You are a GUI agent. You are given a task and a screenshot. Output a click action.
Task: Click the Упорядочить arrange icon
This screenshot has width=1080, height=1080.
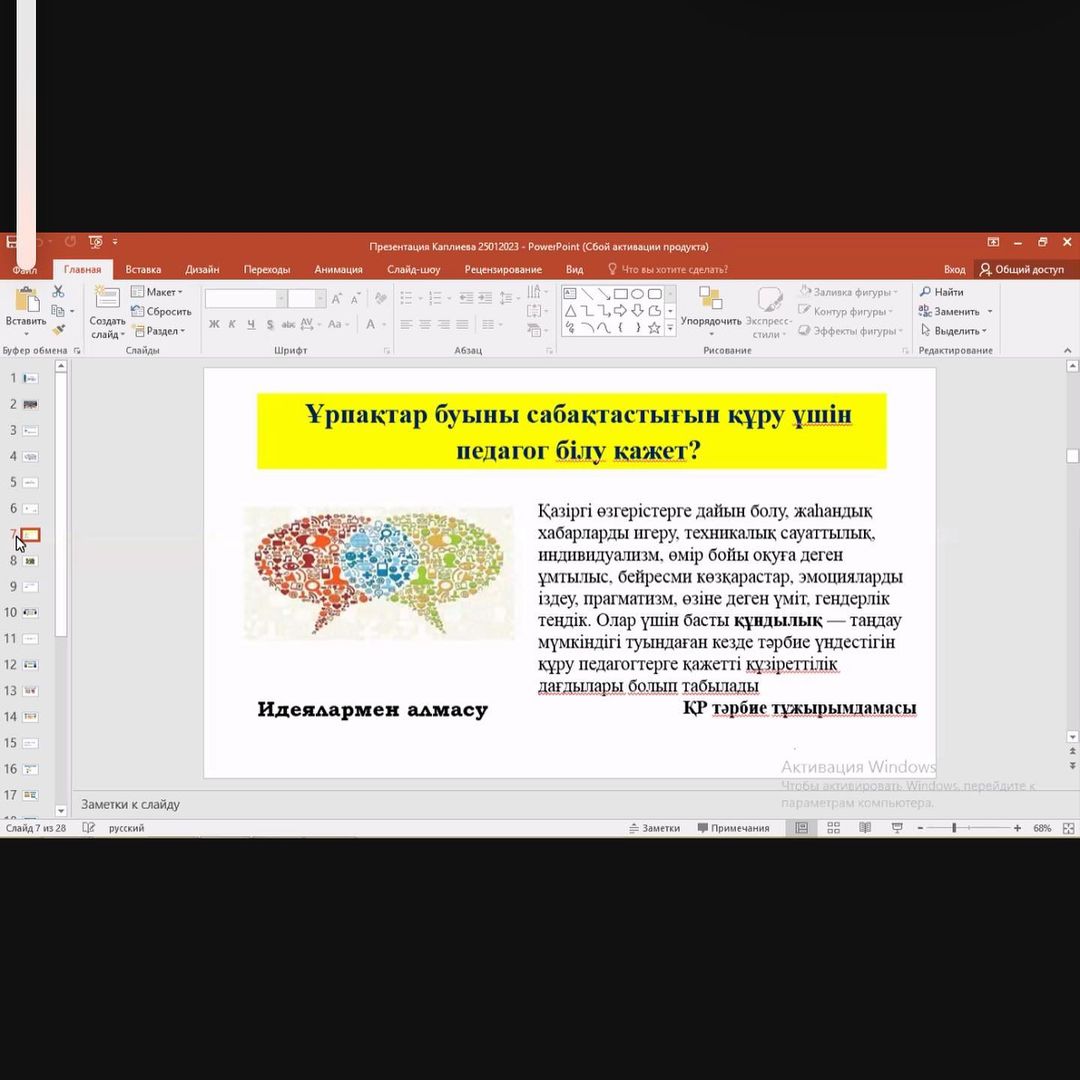(x=711, y=304)
